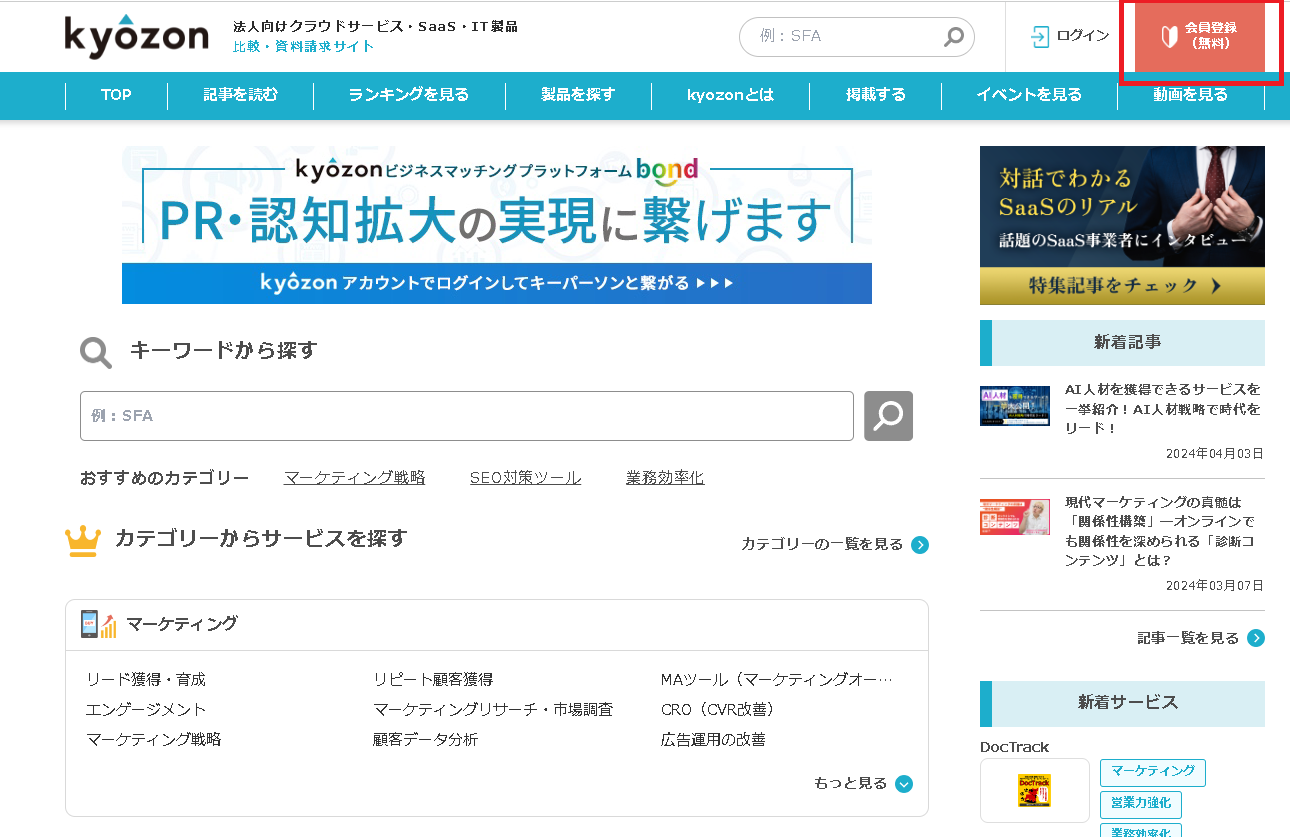Viewport: 1290px width, 837px height.
Task: Click the マーケティング tag under DocTrack
Action: point(1153,772)
